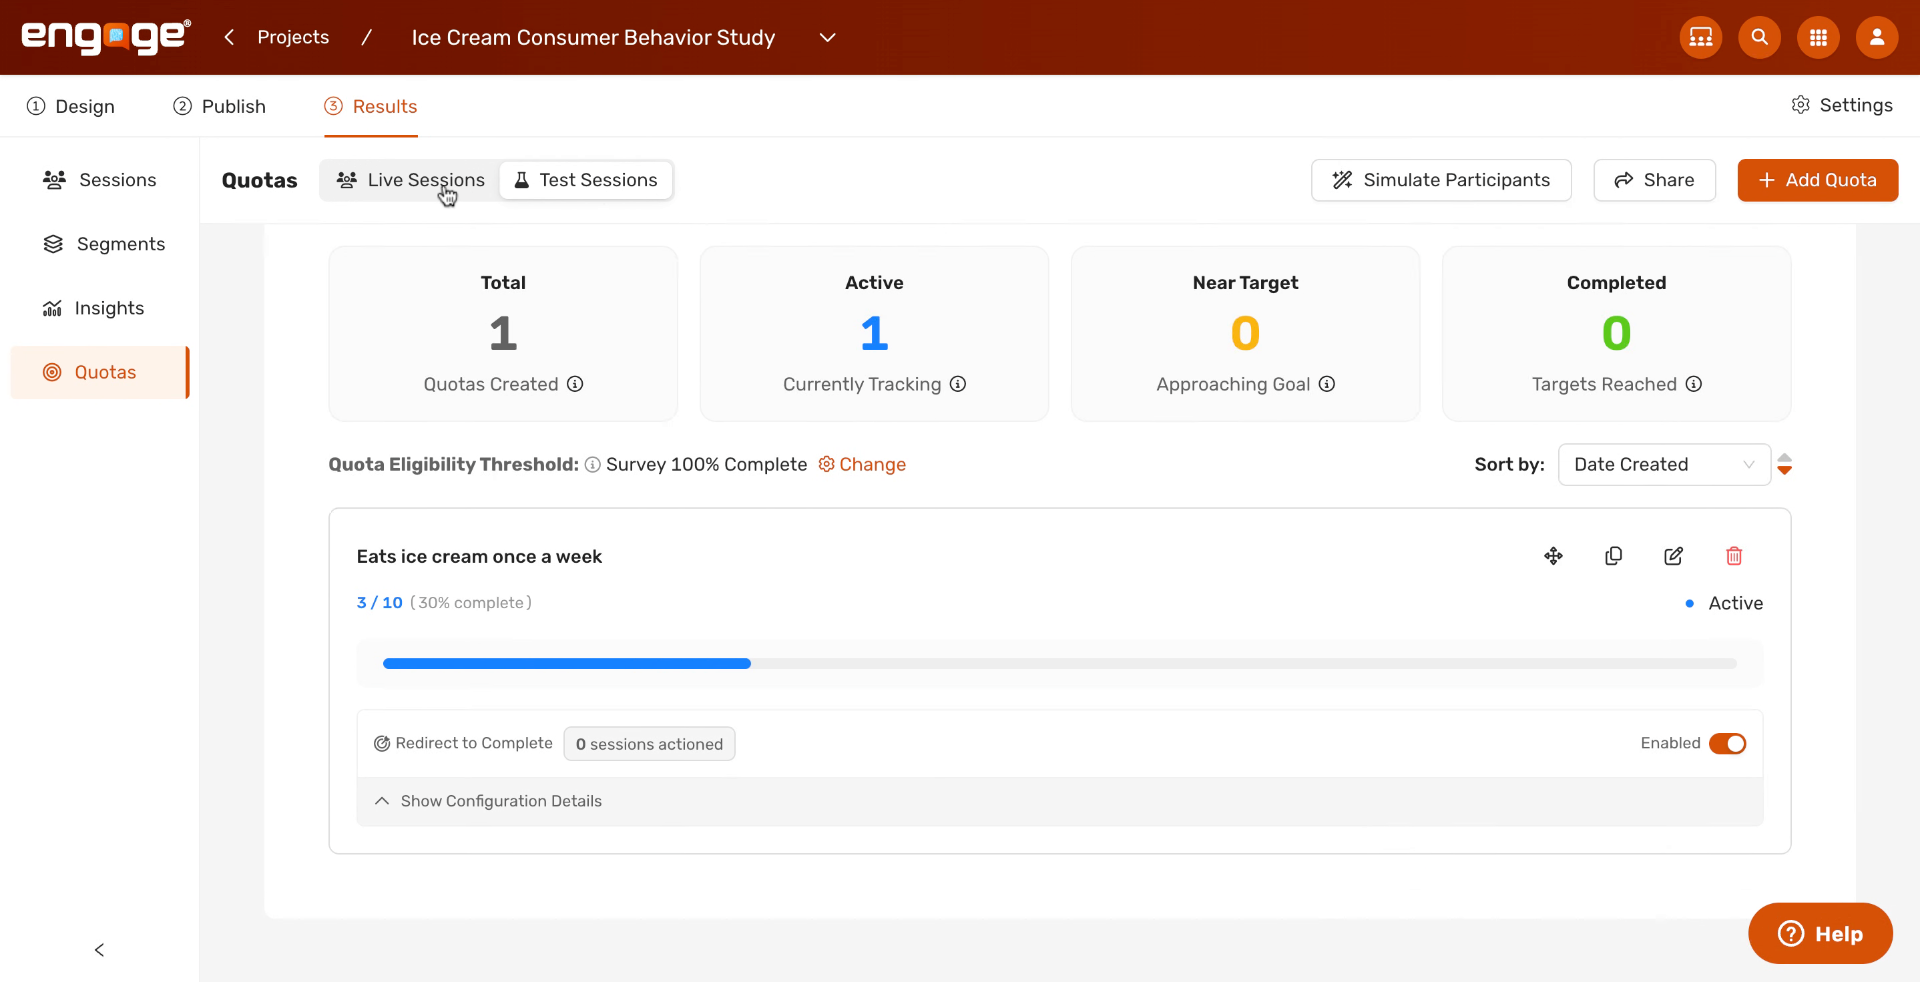Click the quota progress bar
The width and height of the screenshot is (1920, 982).
pyautogui.click(x=1060, y=664)
